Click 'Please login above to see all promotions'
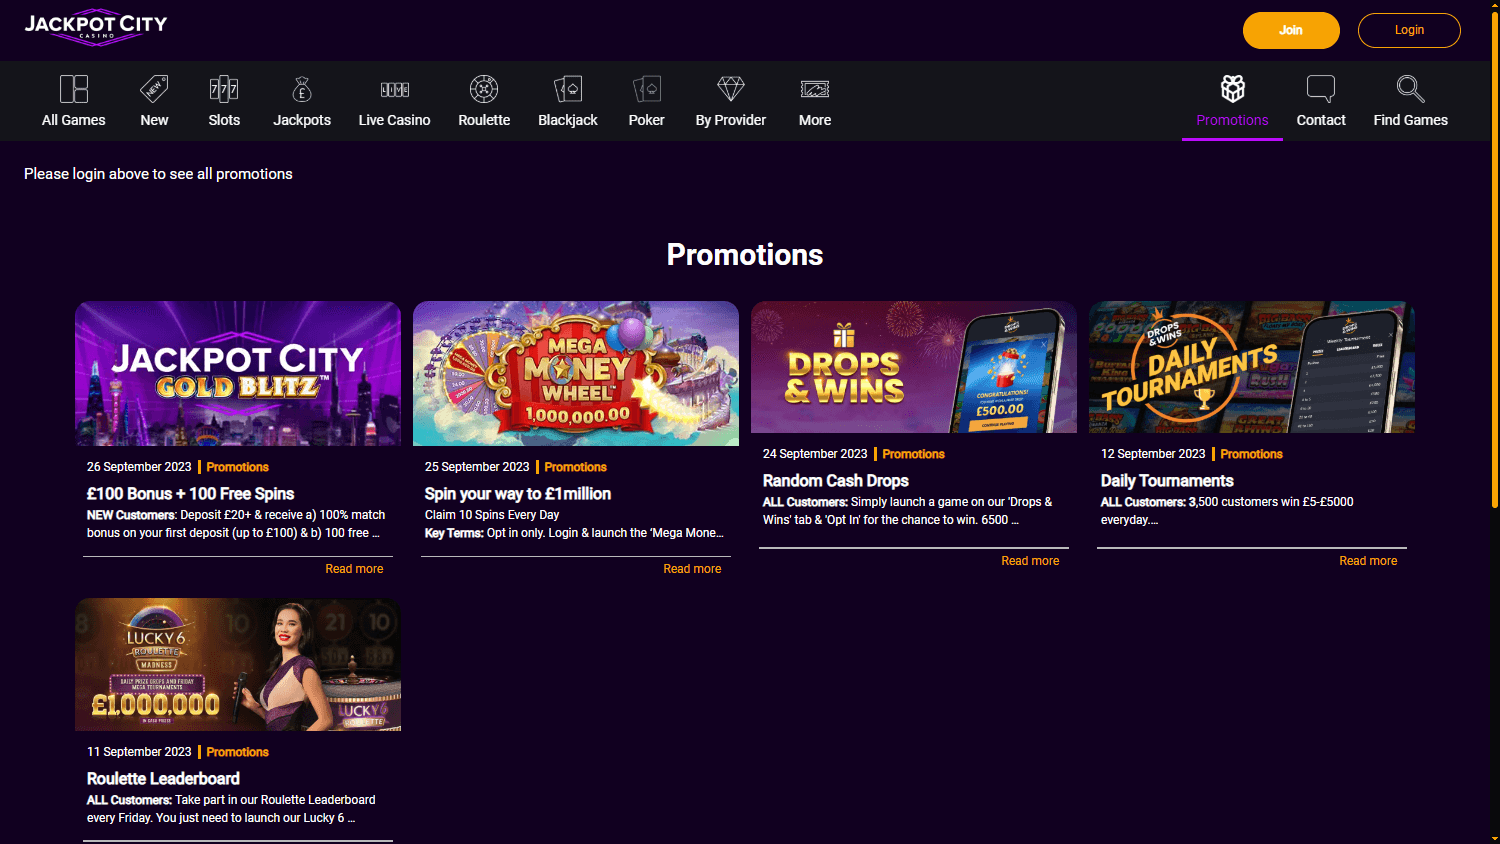1500x844 pixels. tap(158, 174)
